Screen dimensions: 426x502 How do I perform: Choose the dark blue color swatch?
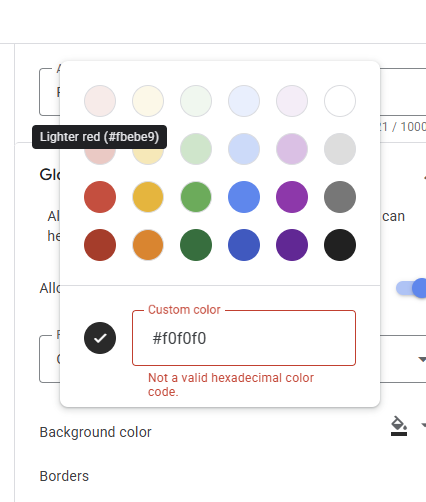point(244,245)
